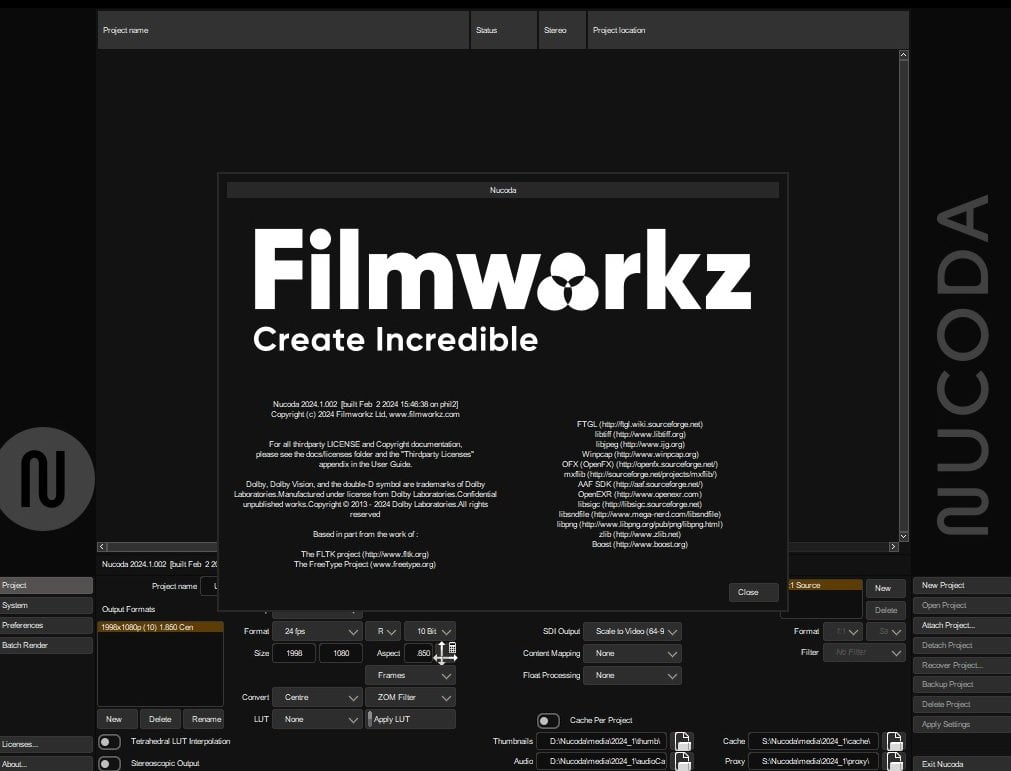Open the About... page
Image resolution: width=1011 pixels, height=771 pixels.
46,764
